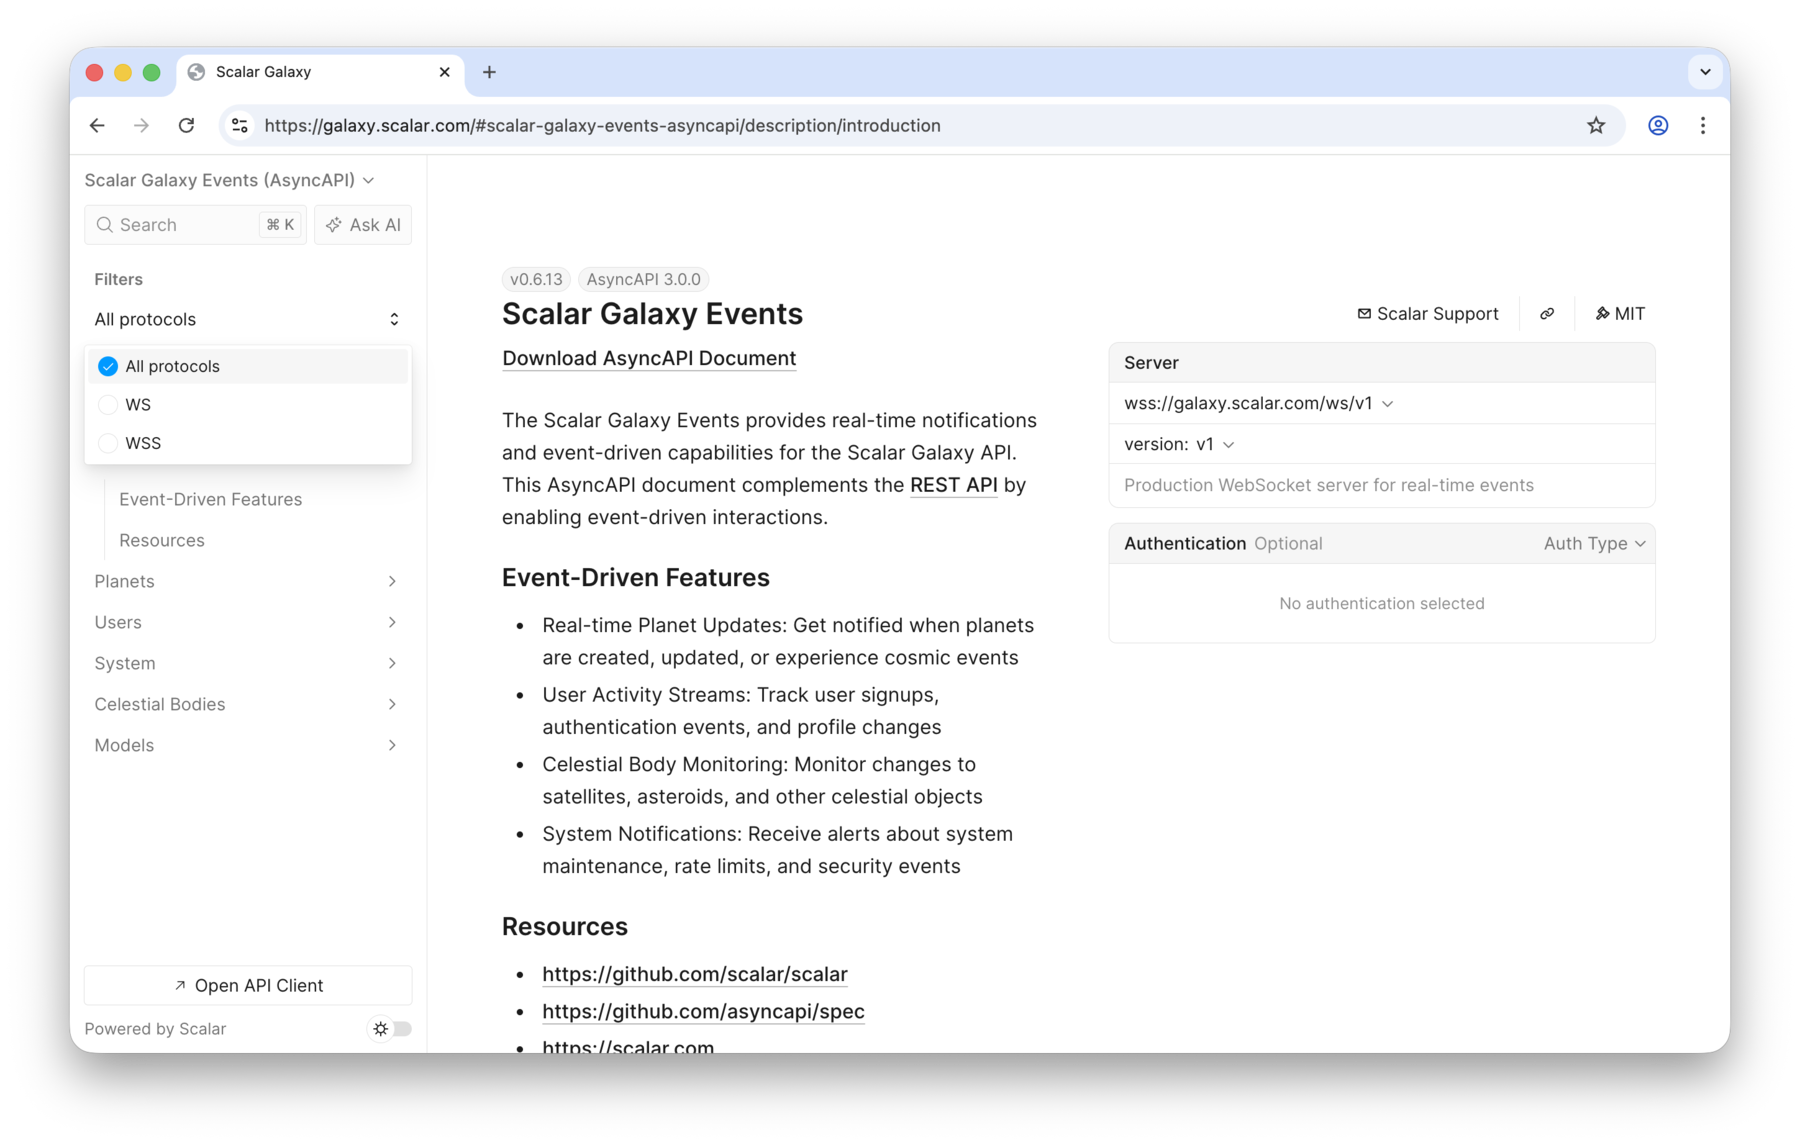The width and height of the screenshot is (1800, 1145).
Task: Click the Filters label
Action: [118, 279]
